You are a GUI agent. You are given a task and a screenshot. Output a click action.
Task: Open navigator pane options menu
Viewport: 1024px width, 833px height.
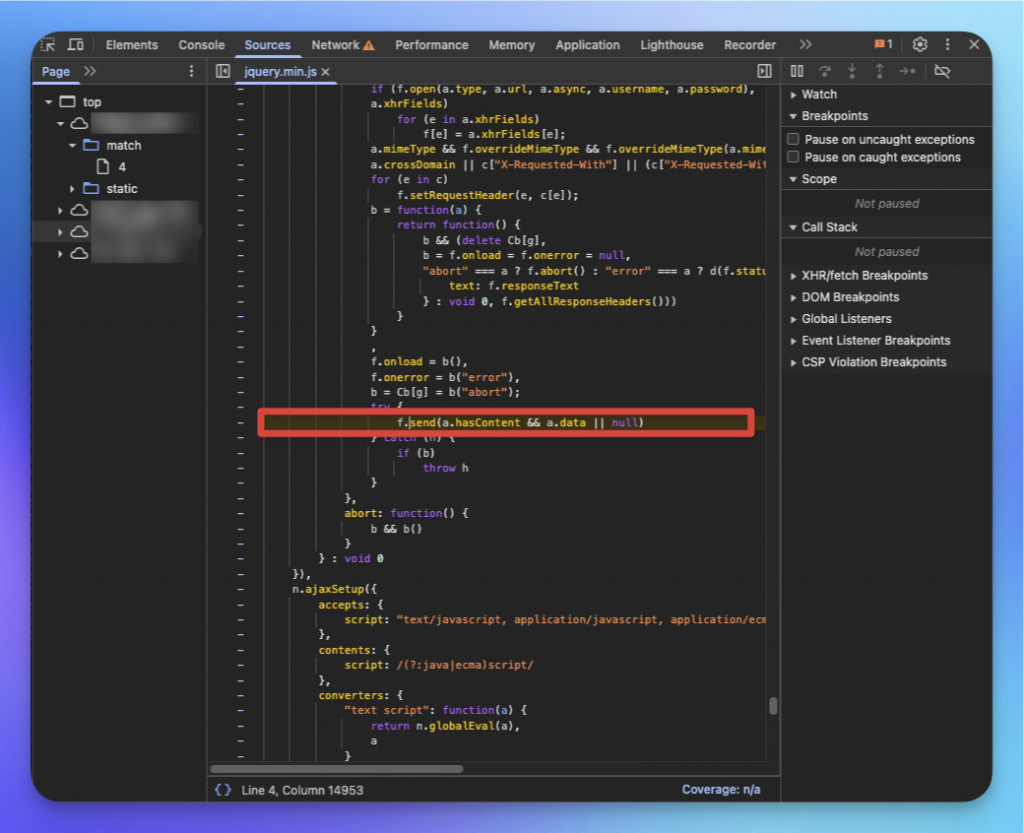pos(191,71)
